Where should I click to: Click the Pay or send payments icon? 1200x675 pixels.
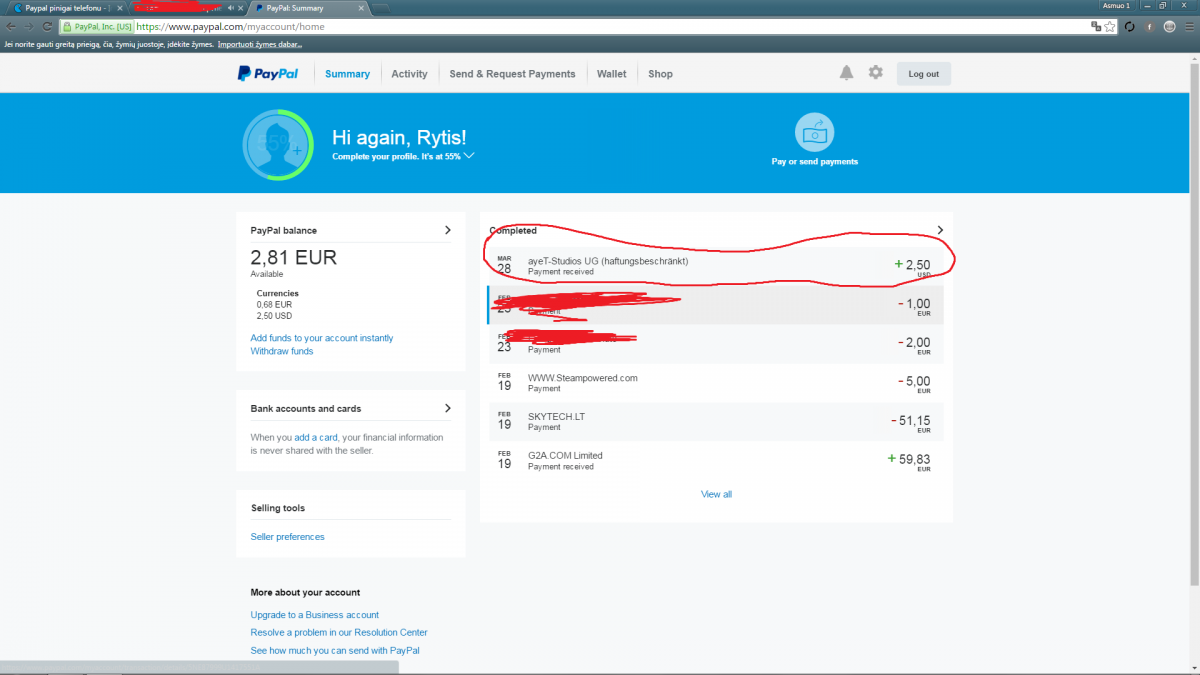(x=814, y=132)
